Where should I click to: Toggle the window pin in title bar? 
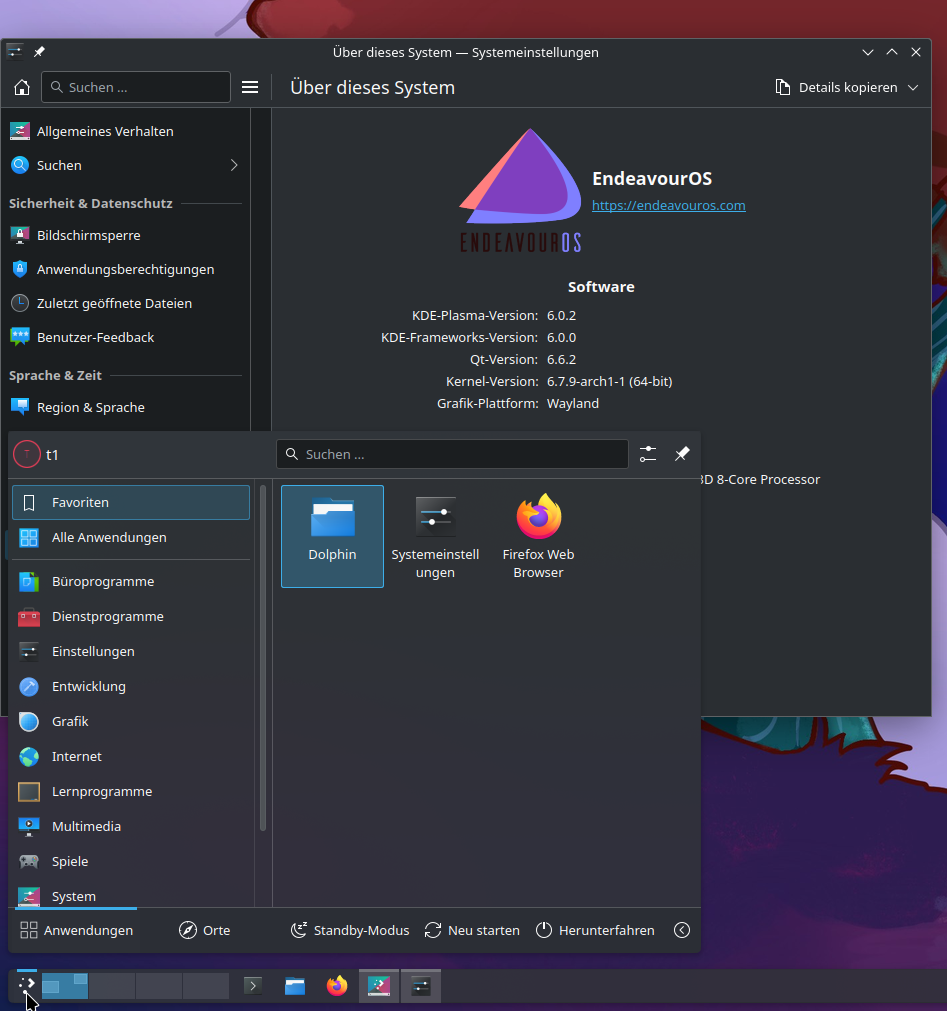click(x=39, y=52)
